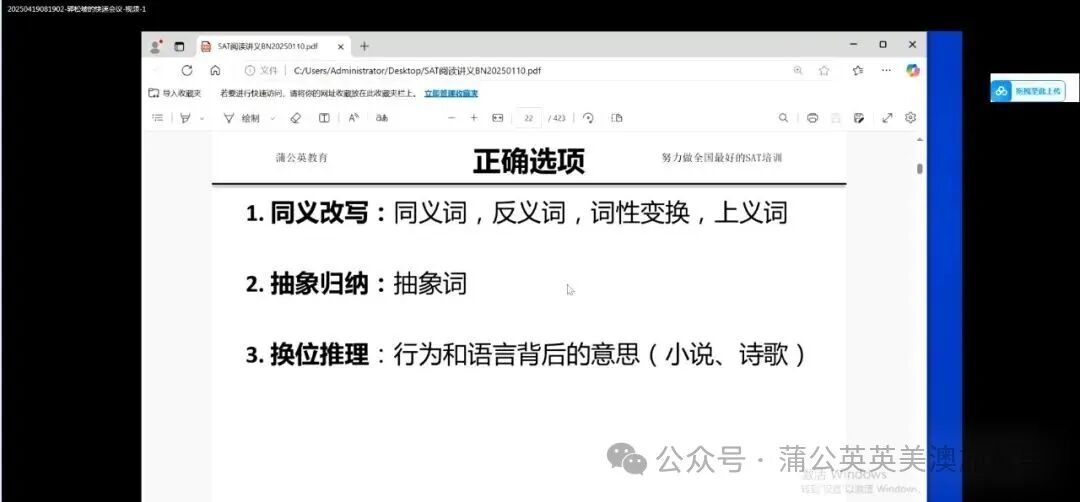
Task: View the 文件 site information icon
Action: coord(249,70)
